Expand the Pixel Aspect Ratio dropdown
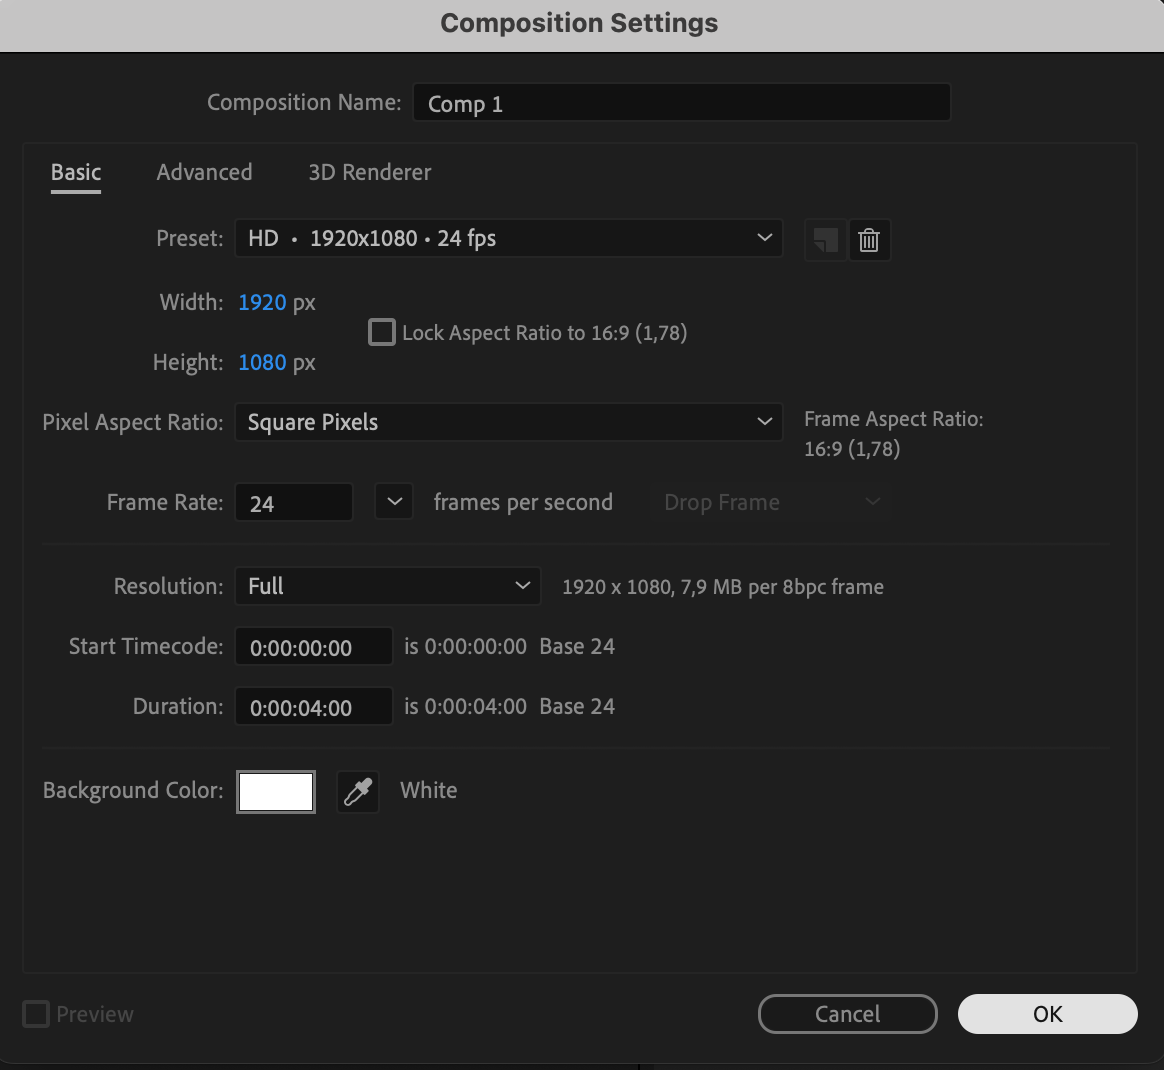This screenshot has height=1070, width=1164. (508, 422)
